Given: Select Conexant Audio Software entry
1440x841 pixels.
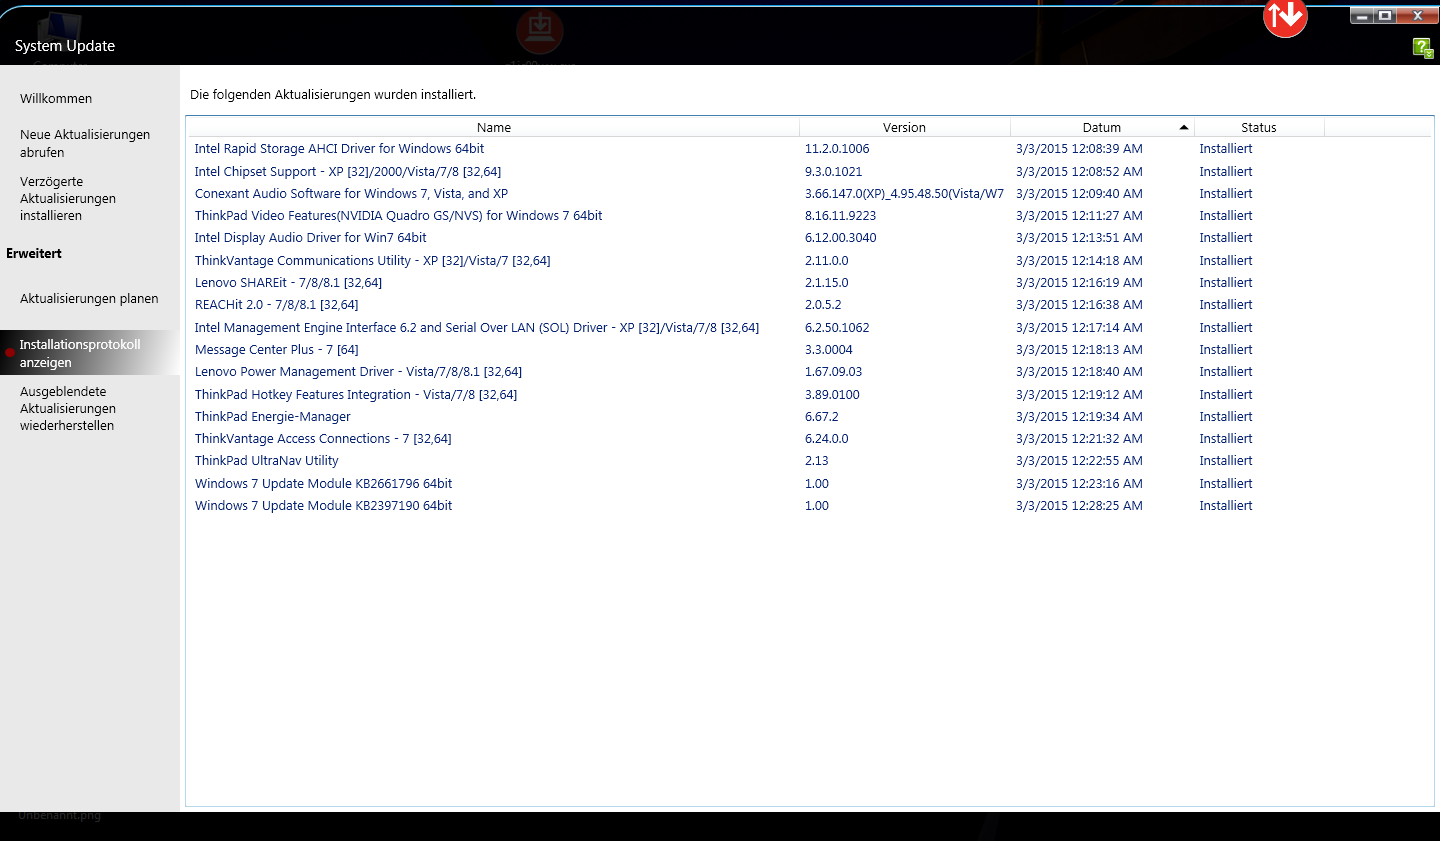Looking at the screenshot, I should [x=351, y=194].
